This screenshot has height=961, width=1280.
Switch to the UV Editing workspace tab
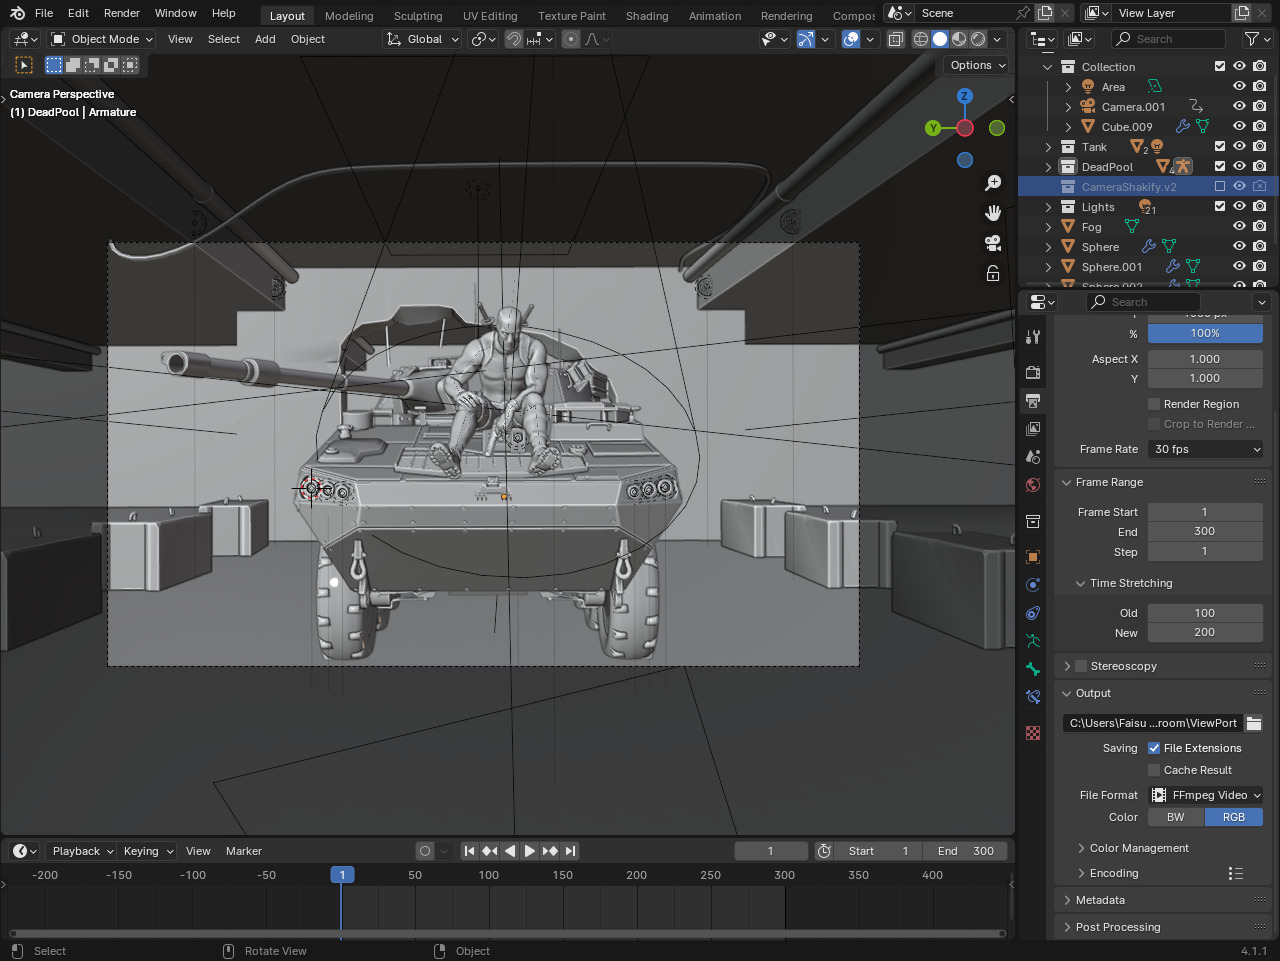tap(490, 16)
